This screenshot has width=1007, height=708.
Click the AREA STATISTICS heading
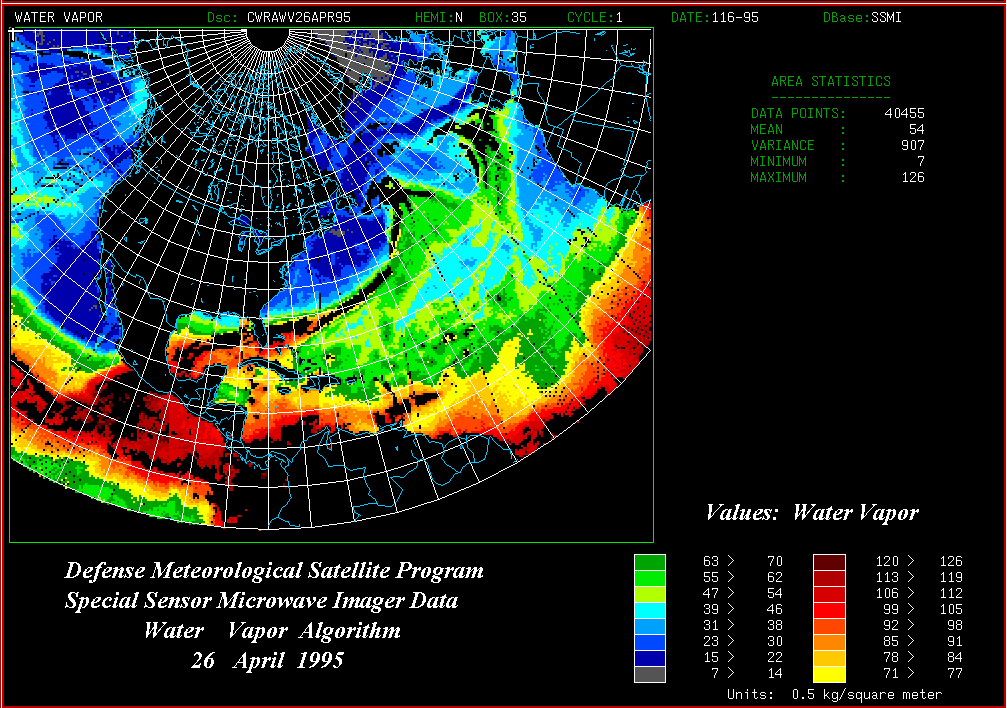[830, 82]
